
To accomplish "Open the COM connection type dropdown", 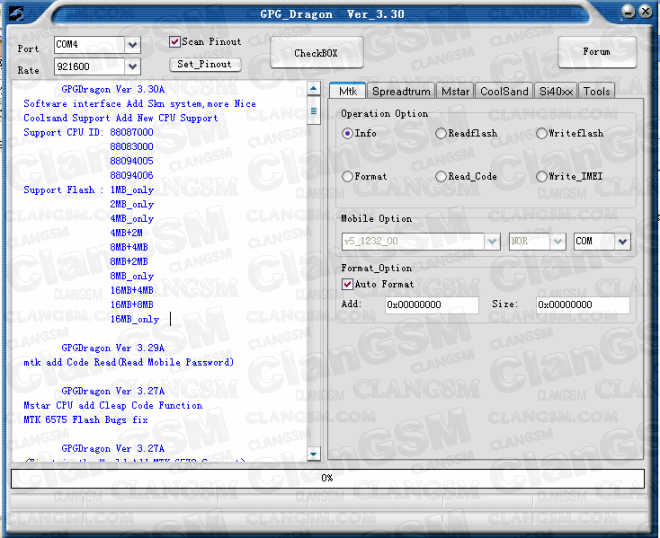I will pyautogui.click(x=623, y=242).
